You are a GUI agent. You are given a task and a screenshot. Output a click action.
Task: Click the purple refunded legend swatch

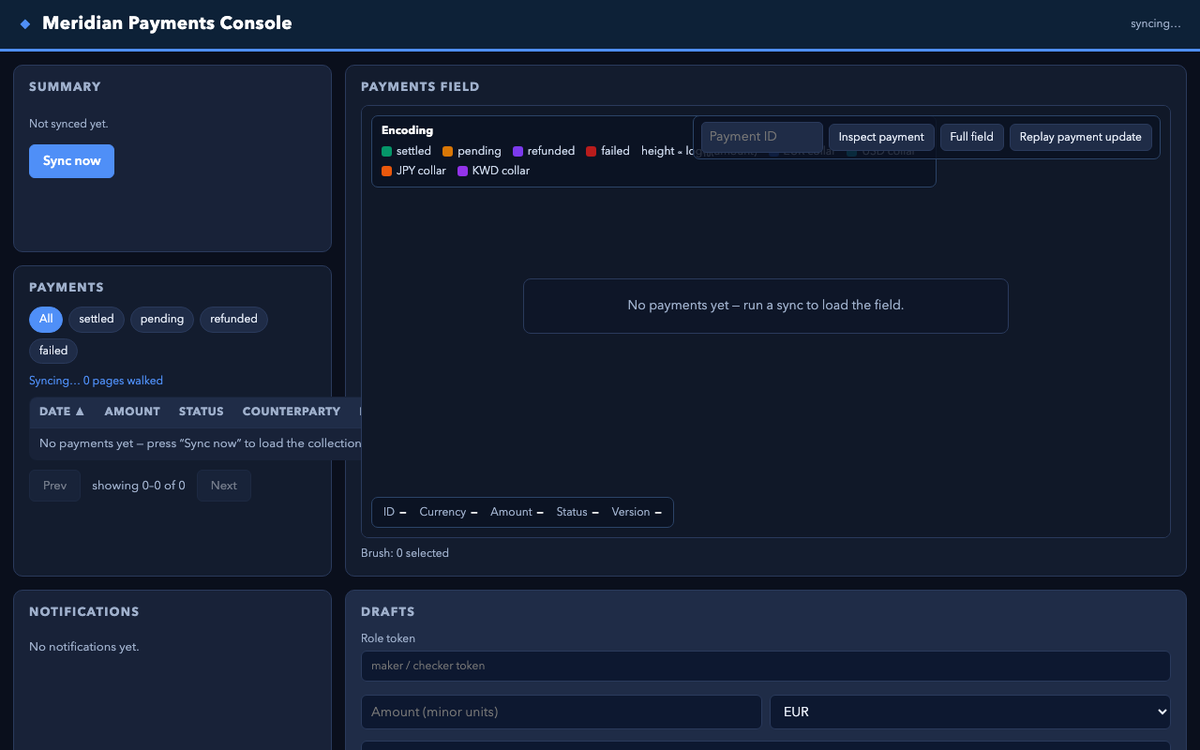[x=518, y=151]
